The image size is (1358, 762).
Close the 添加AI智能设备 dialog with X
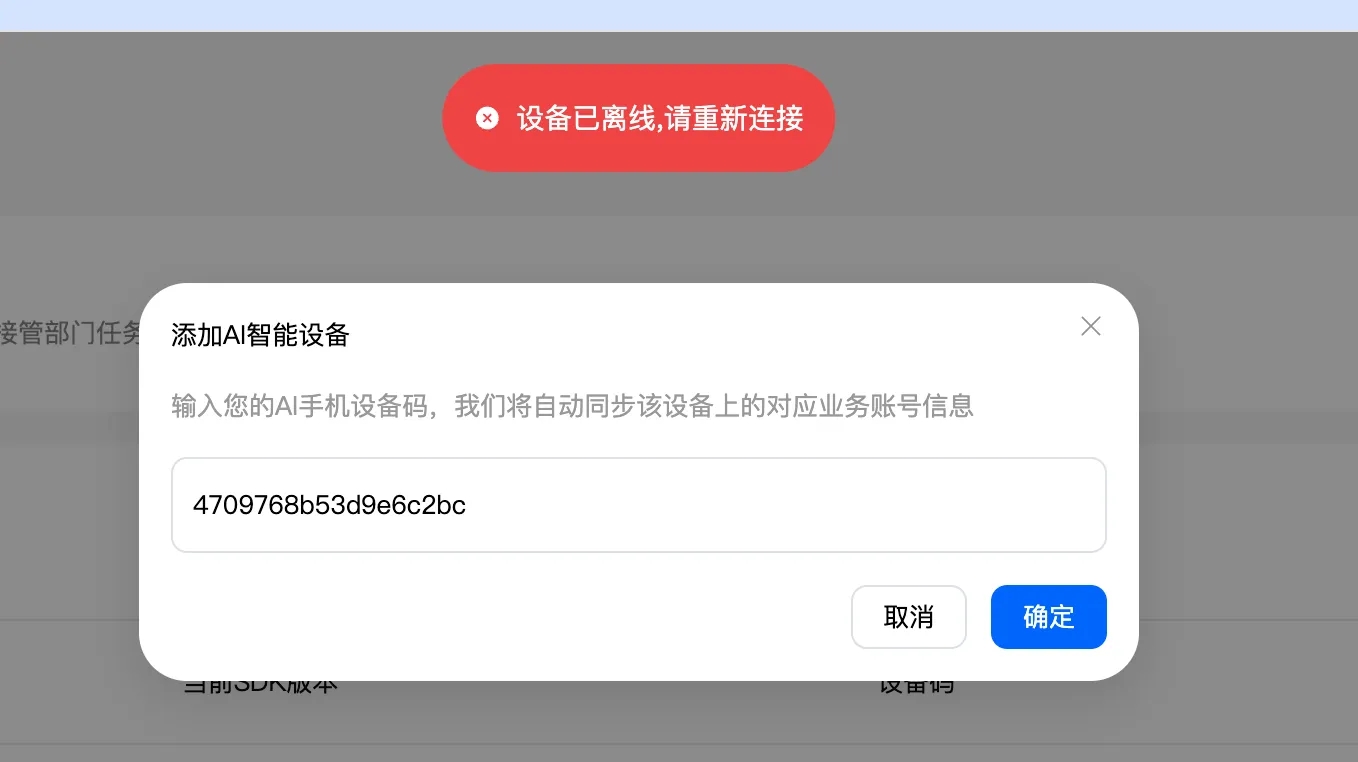(1090, 326)
